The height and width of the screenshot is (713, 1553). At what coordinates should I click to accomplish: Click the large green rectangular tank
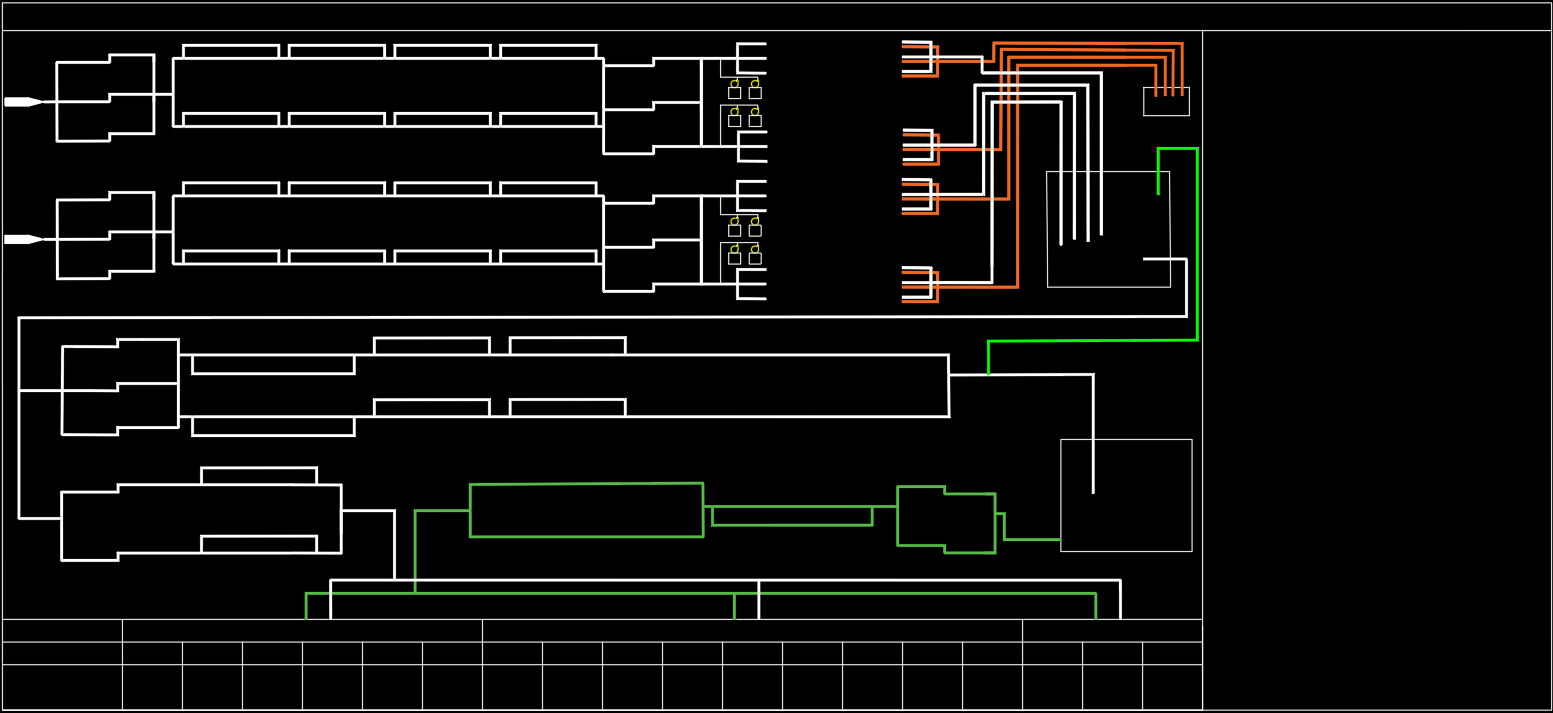[587, 510]
